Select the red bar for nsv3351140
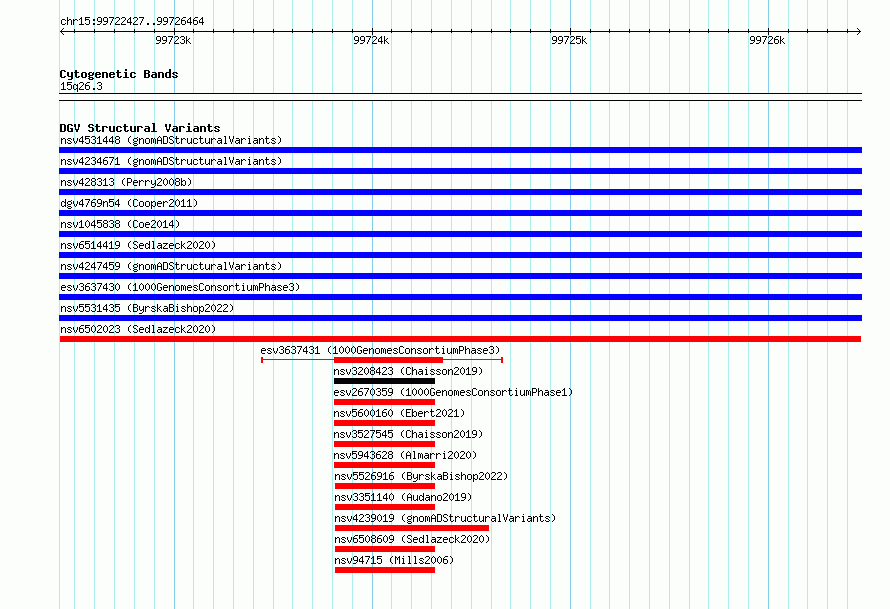 point(385,507)
